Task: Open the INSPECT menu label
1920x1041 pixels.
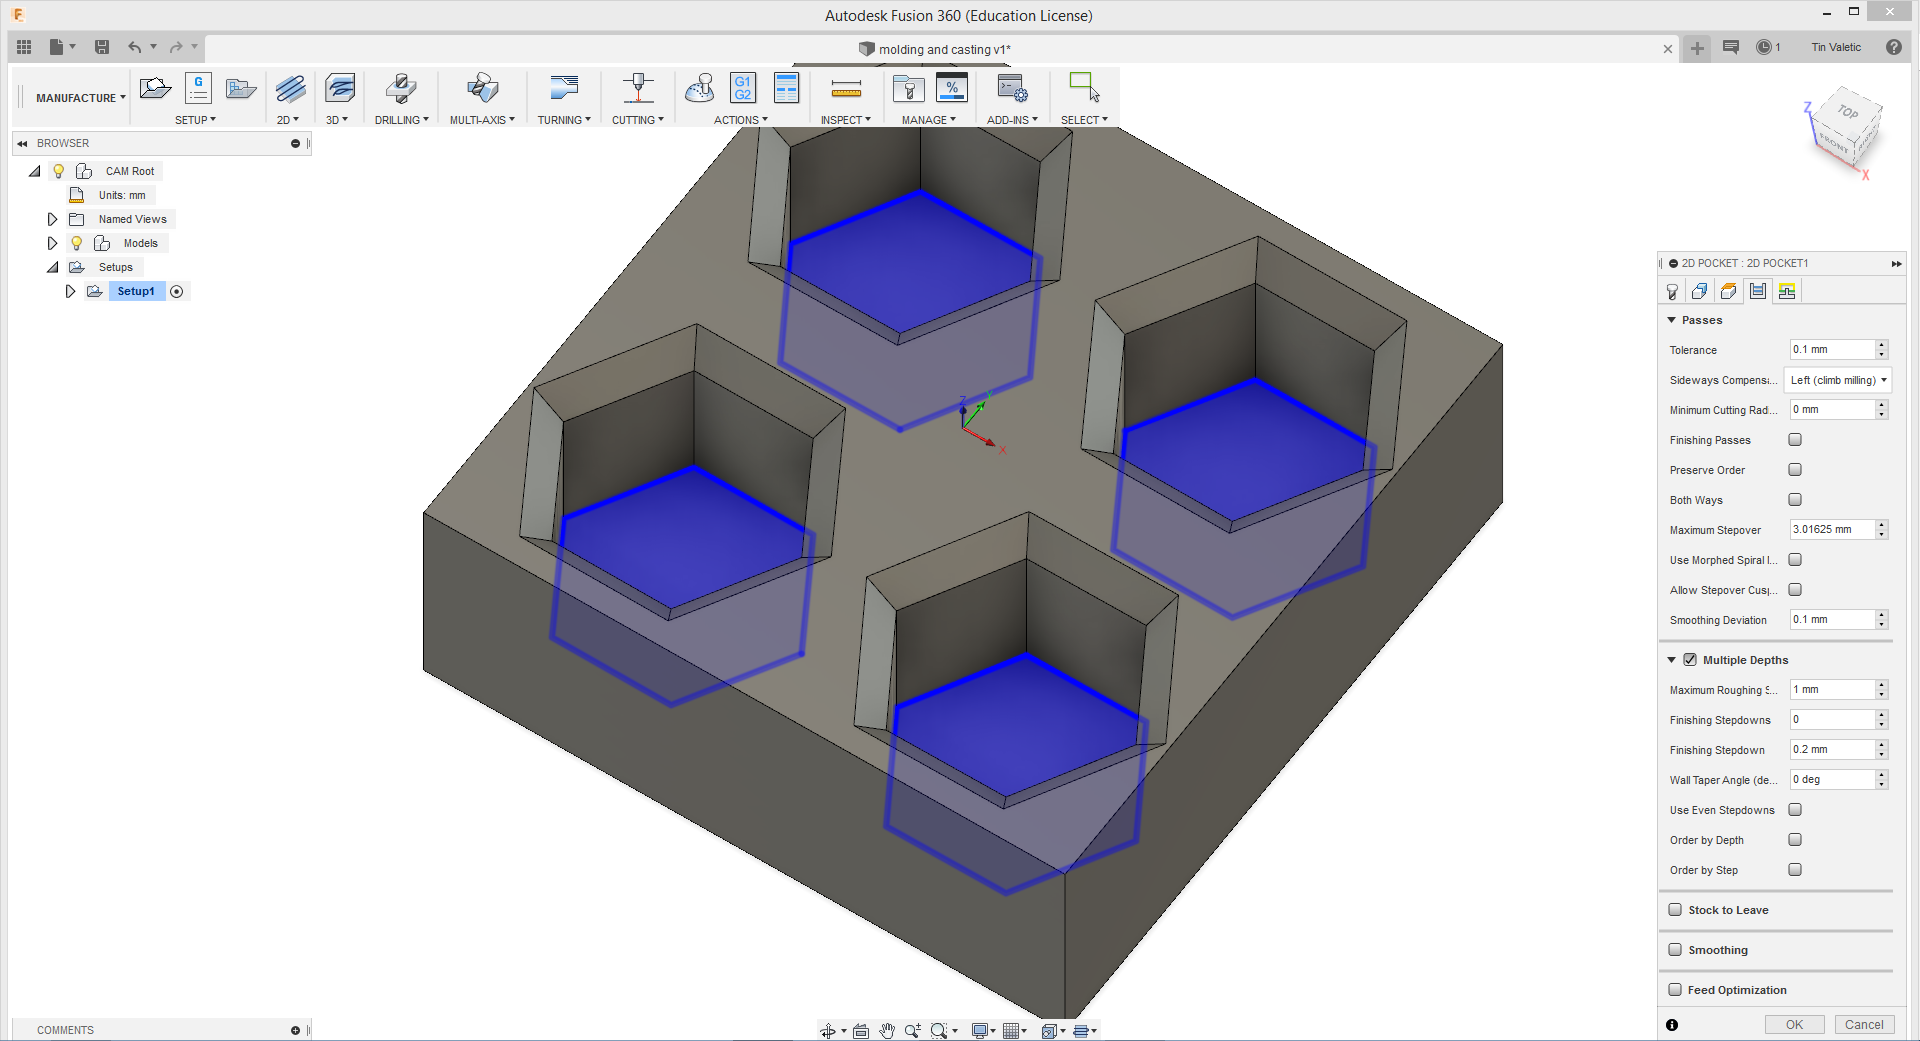Action: click(x=846, y=120)
